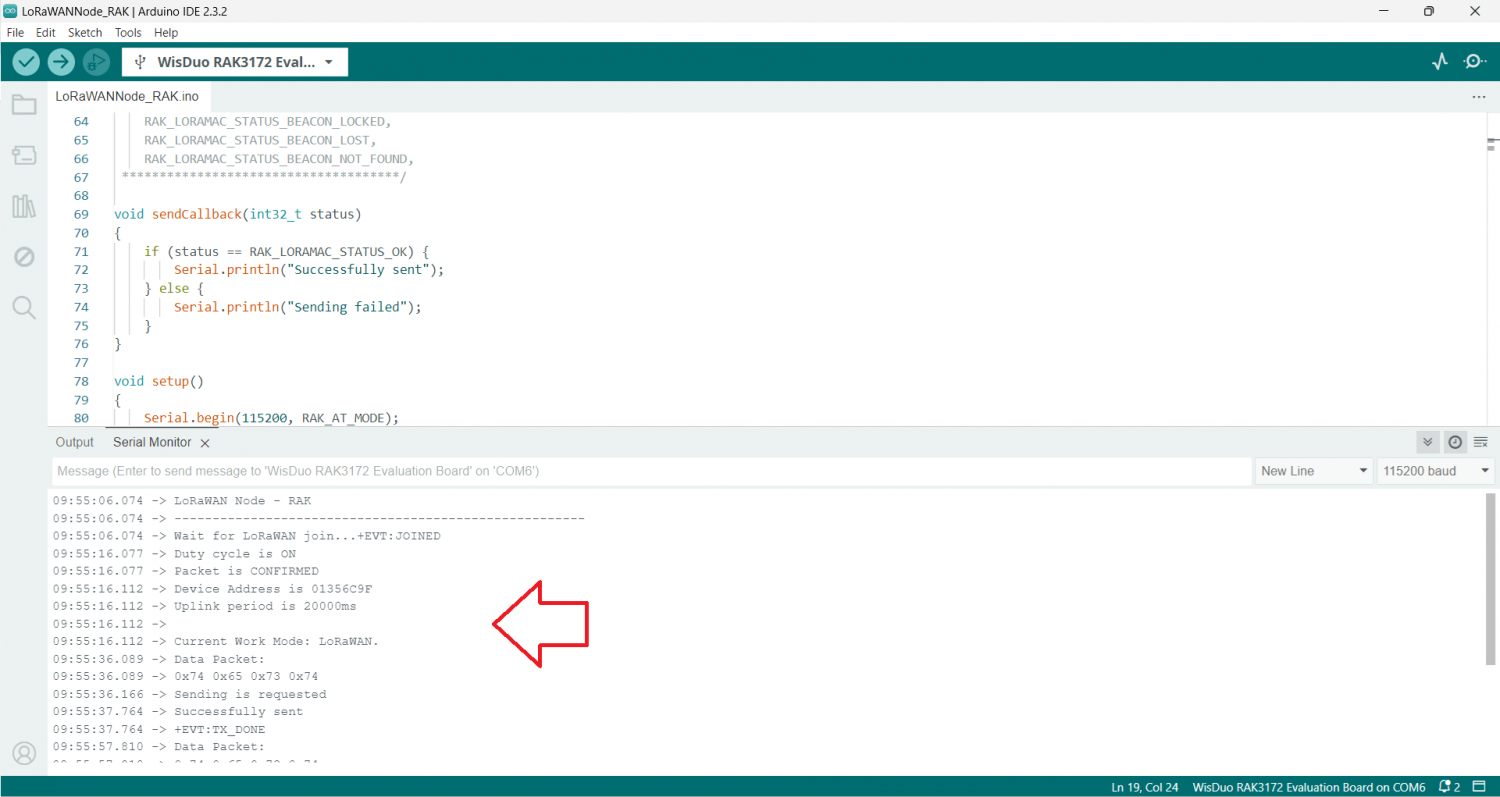Viewport: 1500px width, 797px height.
Task: Open the Sketch menu
Action: pyautogui.click(x=85, y=33)
